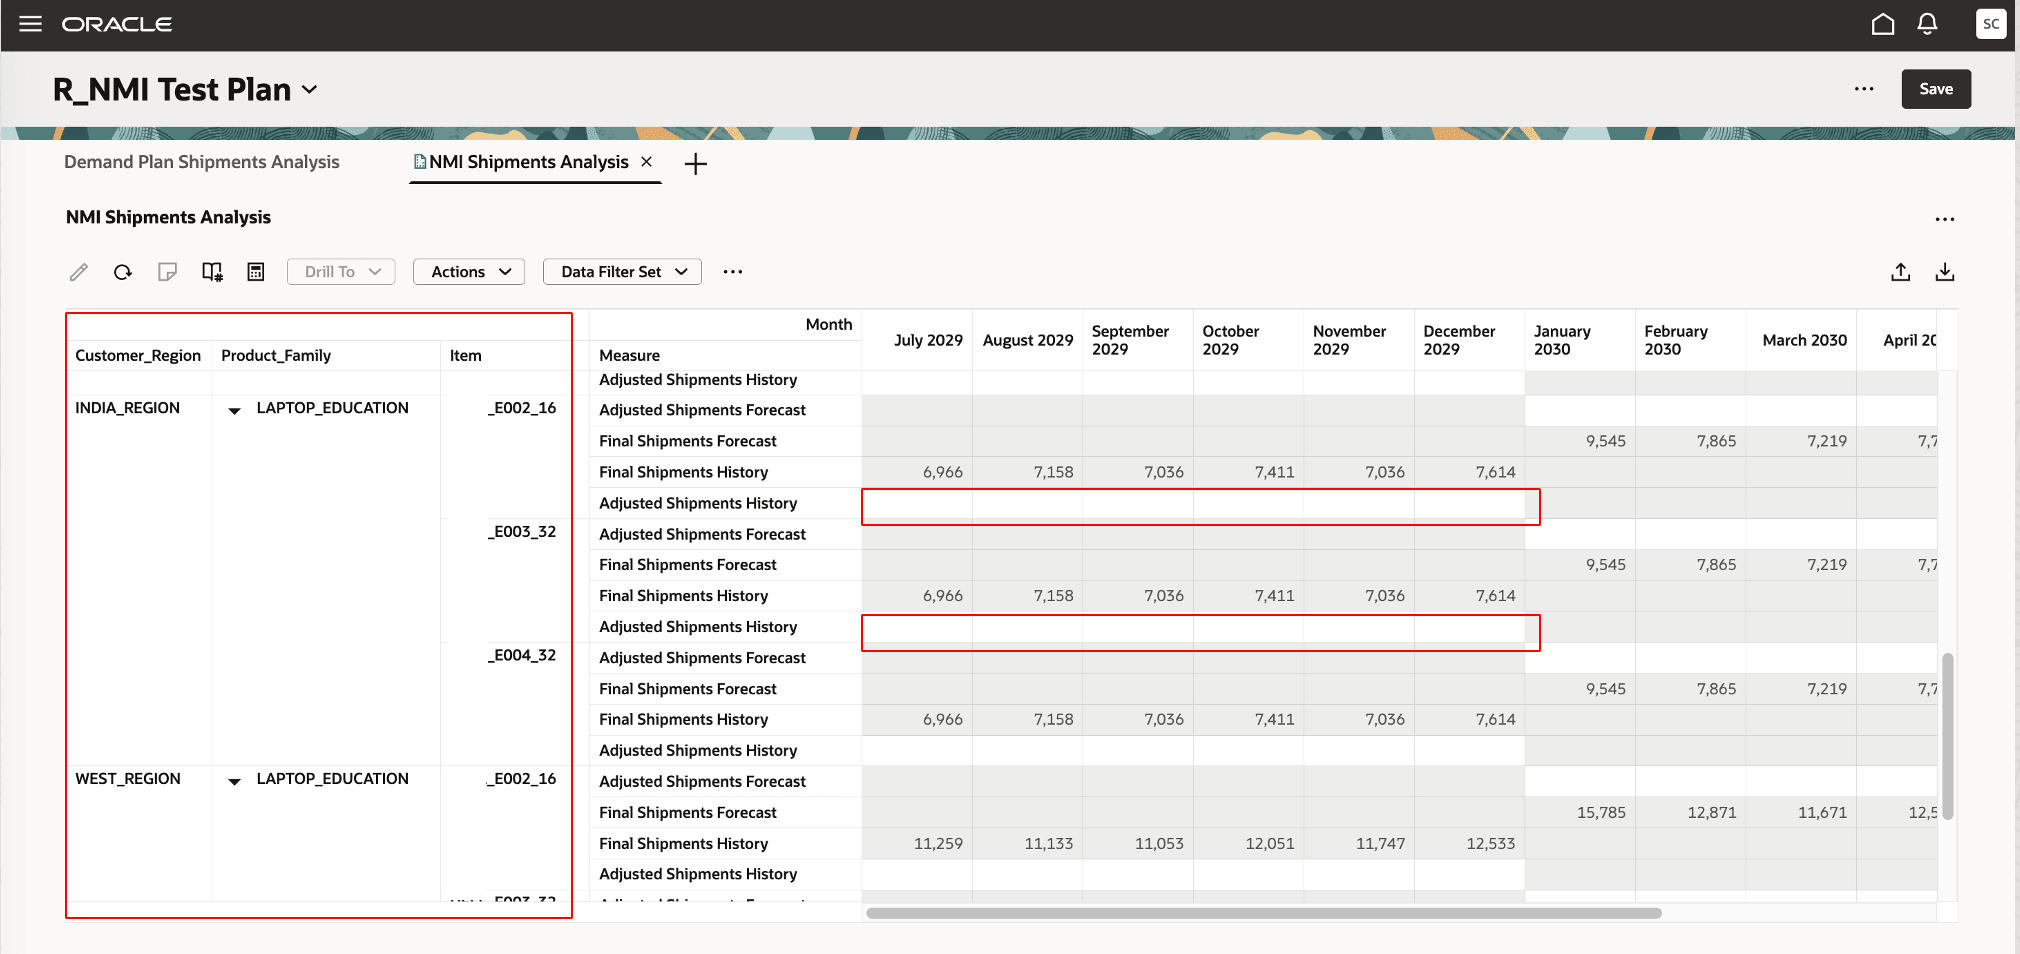Open the Drill To dropdown
The image size is (2020, 954).
pyautogui.click(x=341, y=272)
